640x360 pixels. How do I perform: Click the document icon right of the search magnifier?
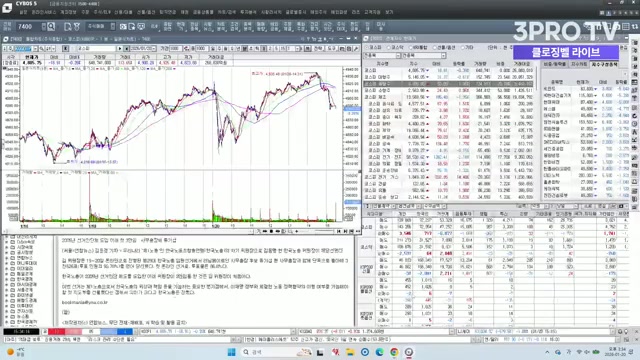click(x=68, y=27)
